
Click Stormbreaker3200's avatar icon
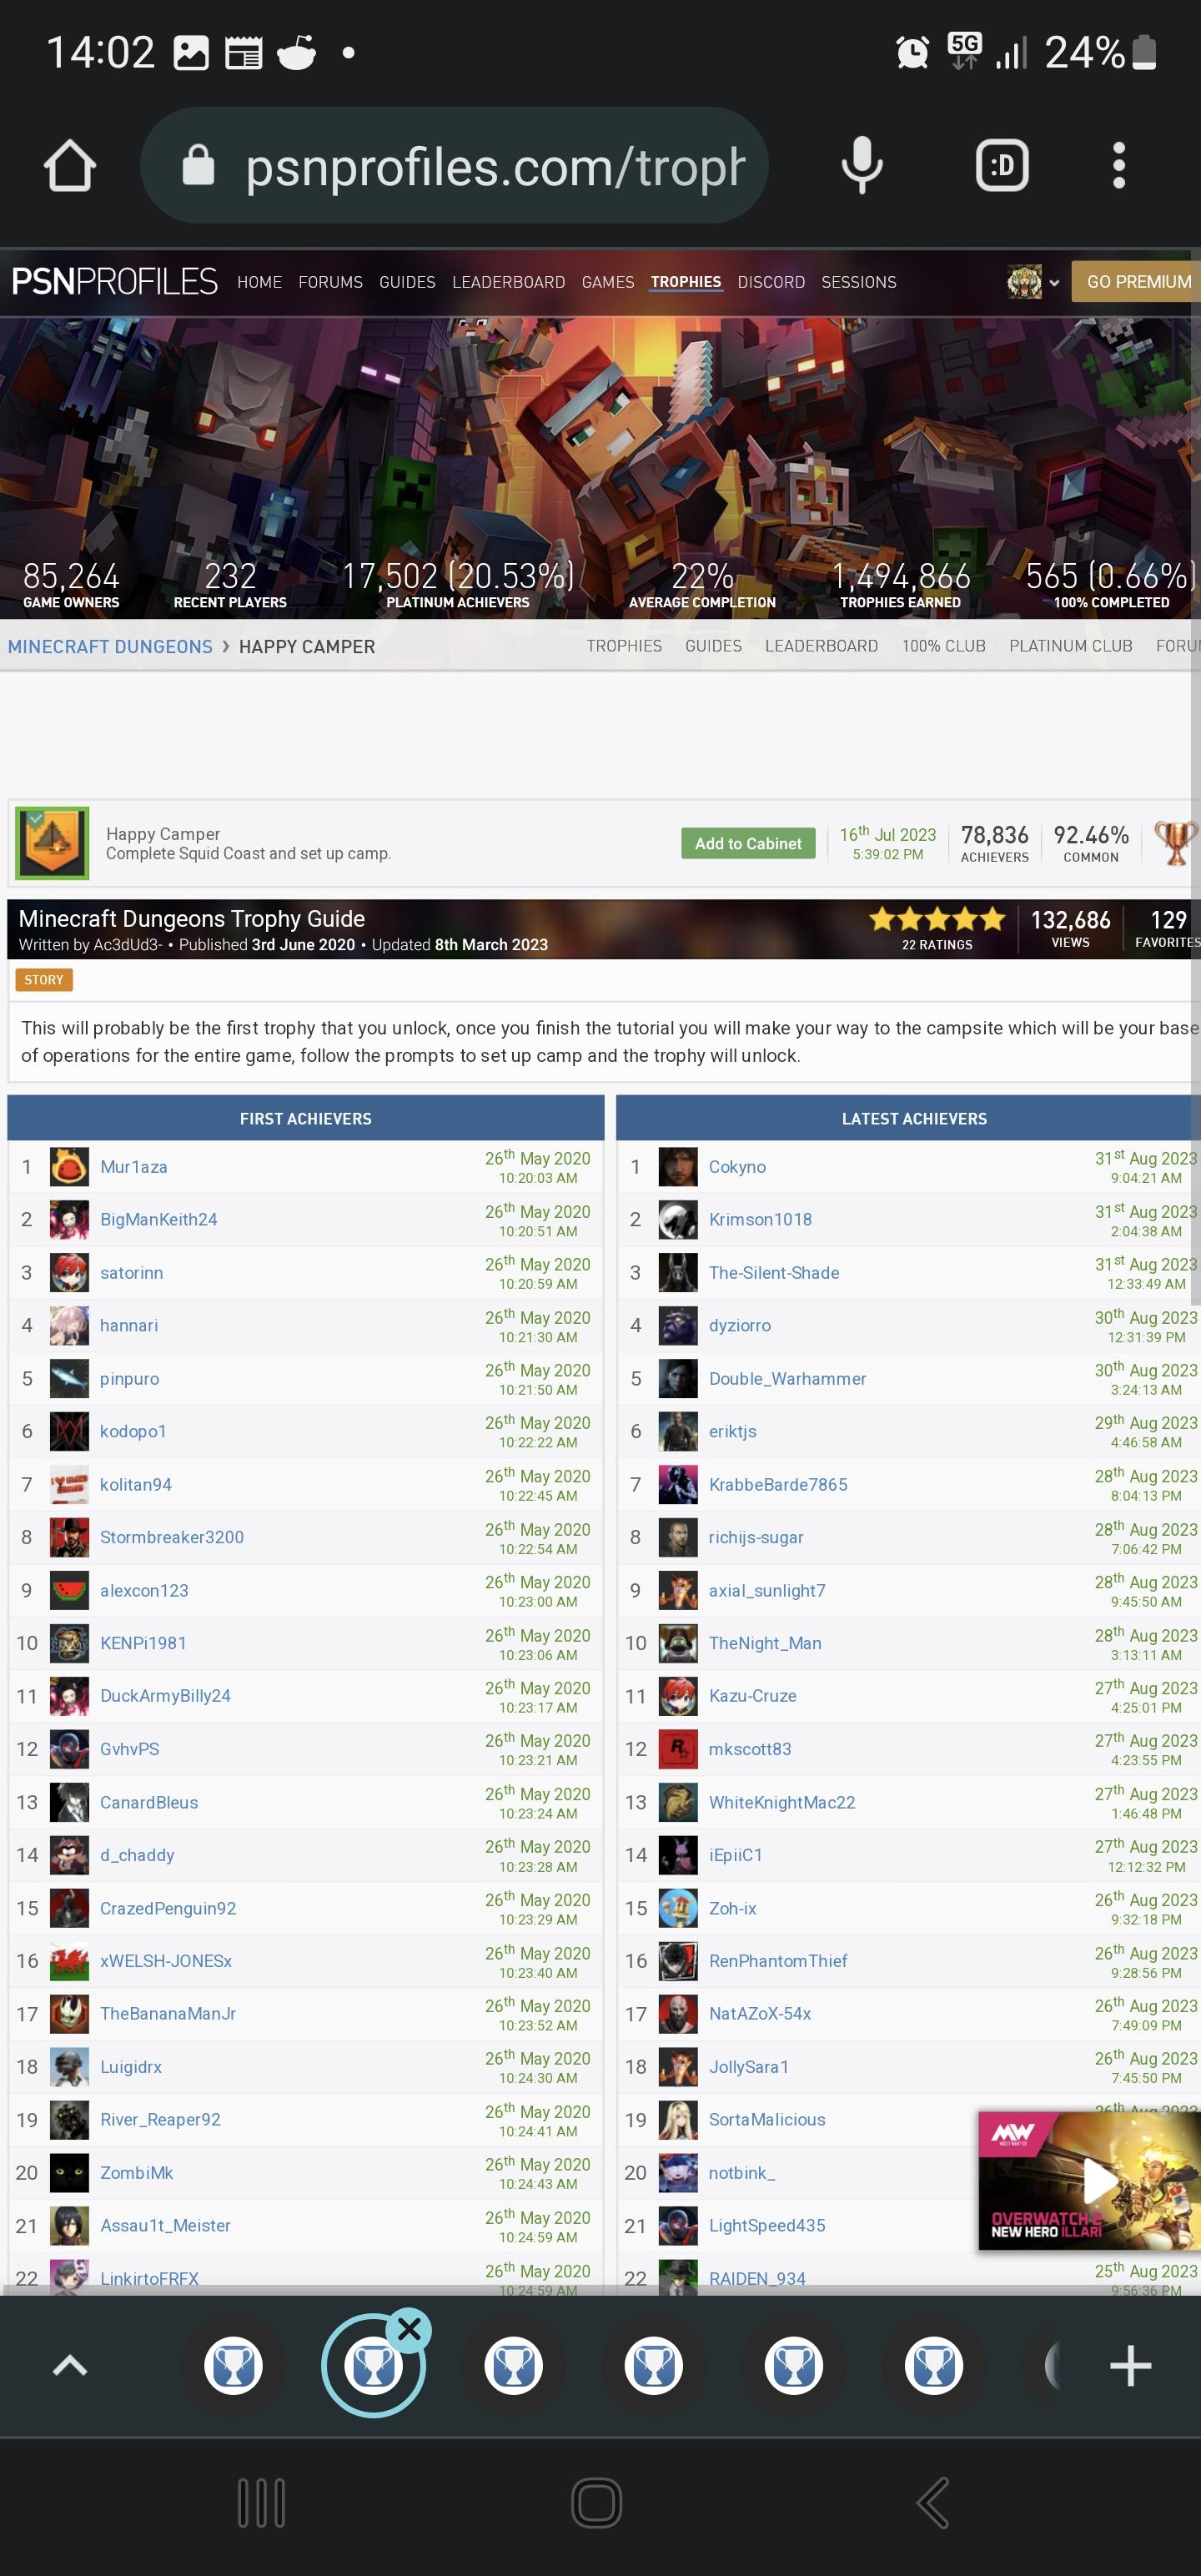69,1537
